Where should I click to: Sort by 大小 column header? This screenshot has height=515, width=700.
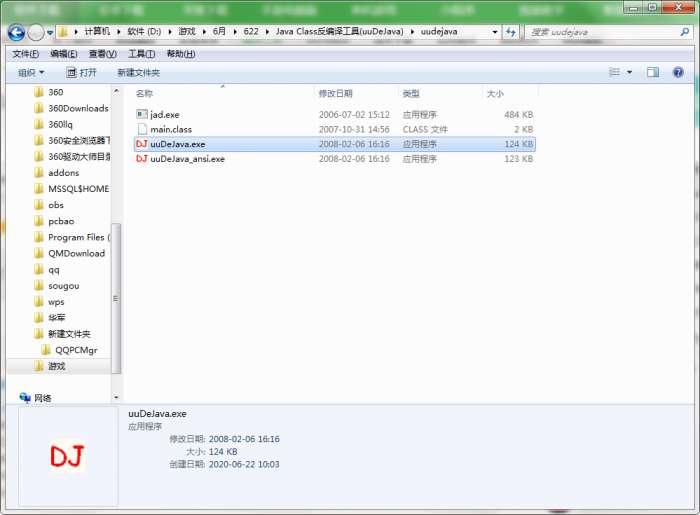495,94
